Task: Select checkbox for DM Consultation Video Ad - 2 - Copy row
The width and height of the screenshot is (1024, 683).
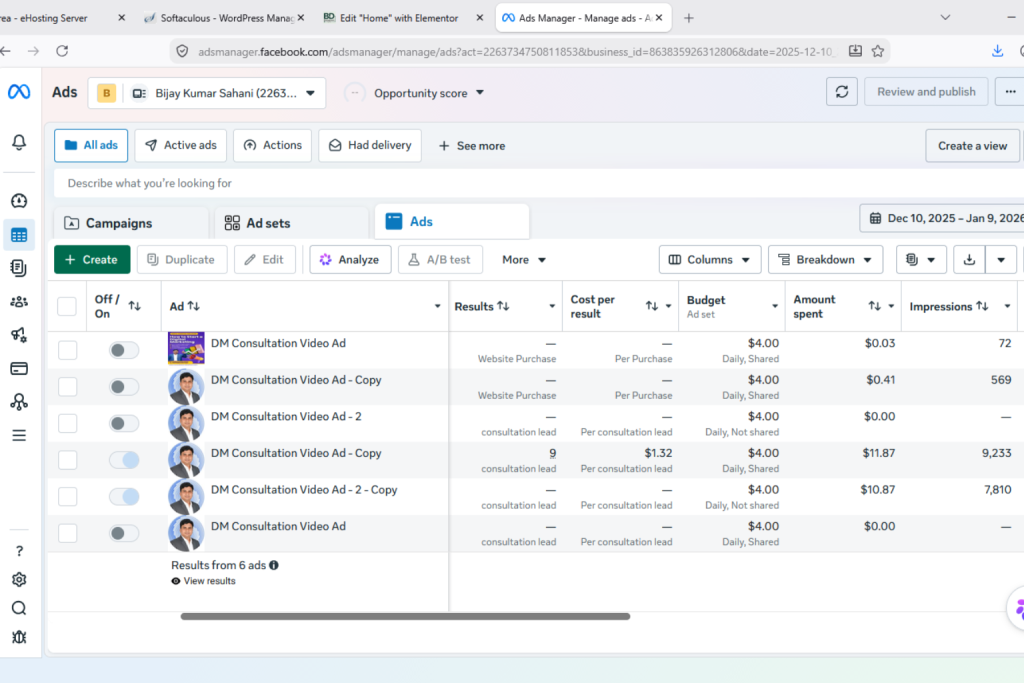Action: coord(67,496)
